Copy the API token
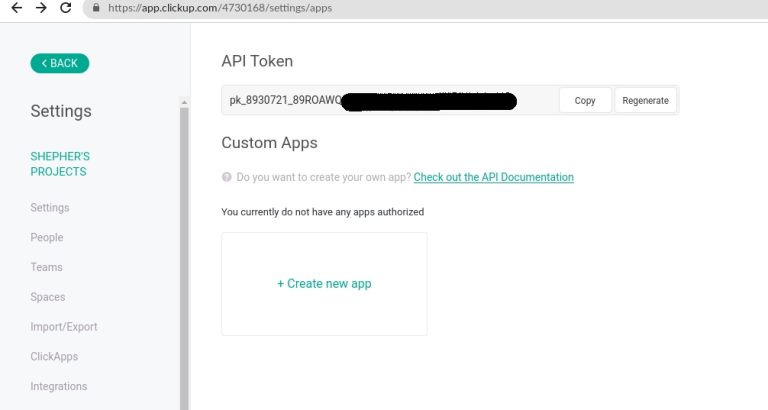 click(585, 100)
